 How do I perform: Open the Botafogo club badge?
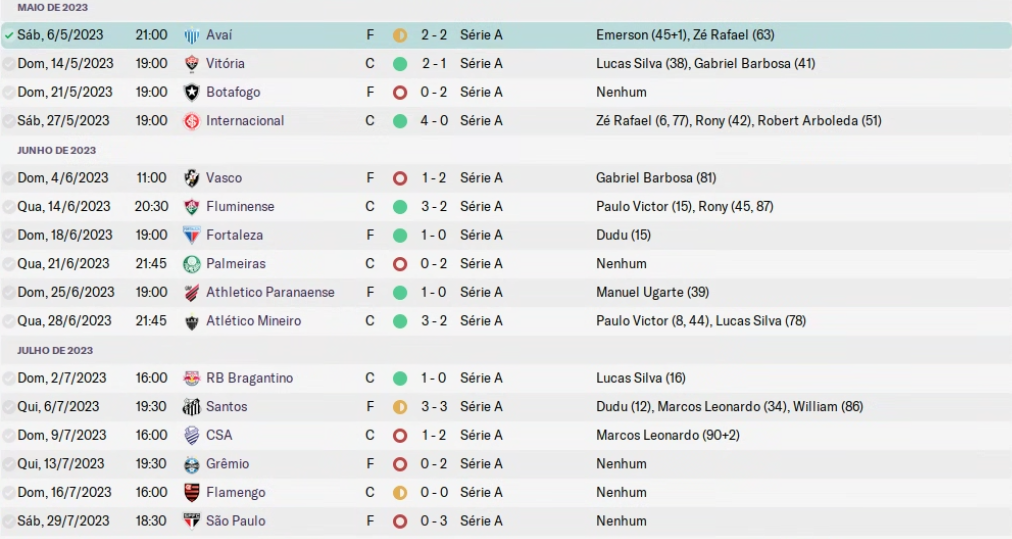pos(192,92)
